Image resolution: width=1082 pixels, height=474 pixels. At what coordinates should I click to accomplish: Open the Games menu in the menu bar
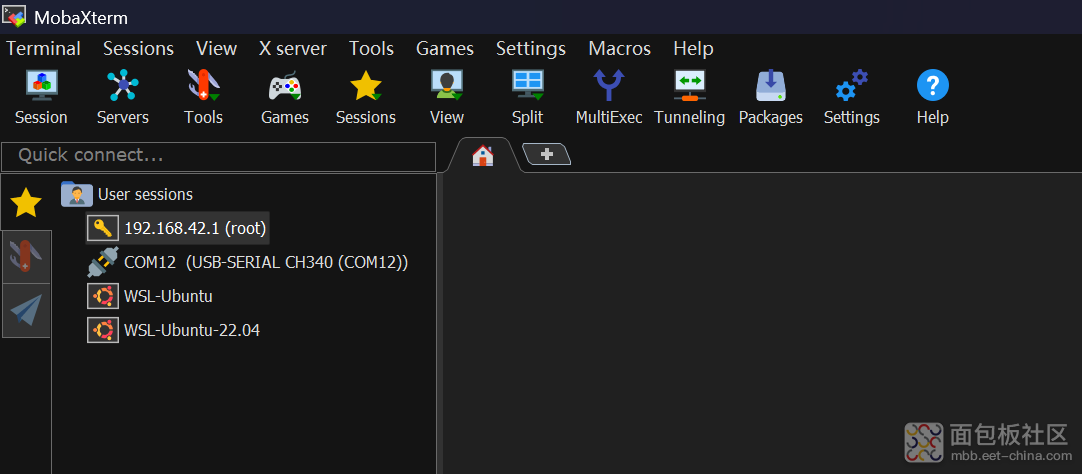(445, 49)
